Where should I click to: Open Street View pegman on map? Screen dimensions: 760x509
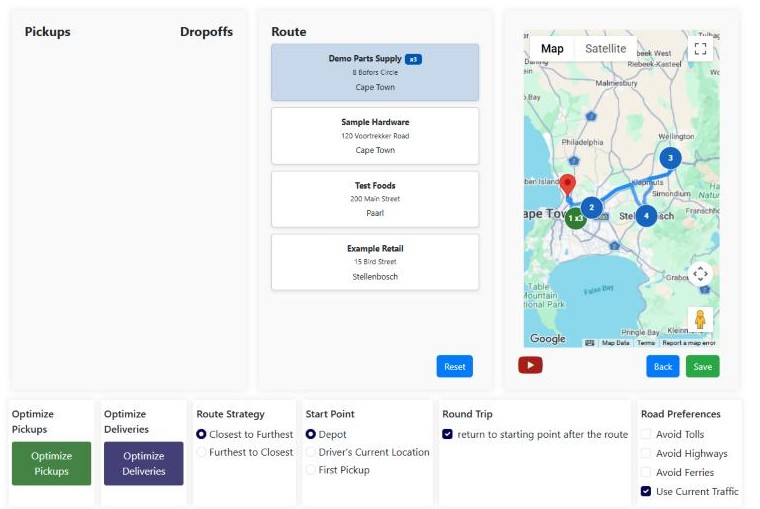coord(700,319)
